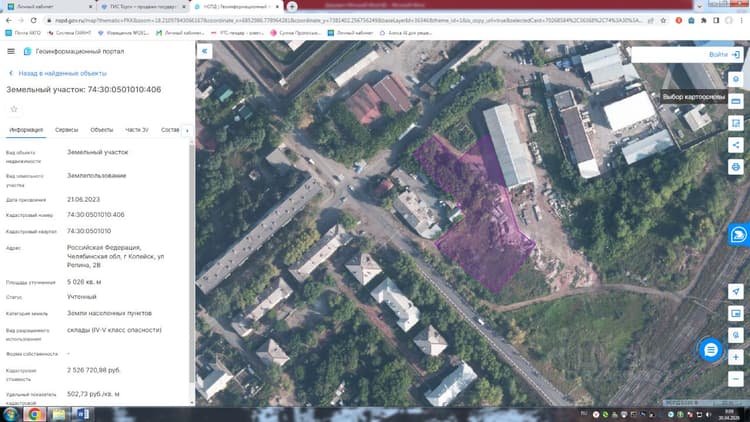Zoom out the map with minus button
Image resolution: width=750 pixels, height=422 pixels.
click(x=736, y=379)
